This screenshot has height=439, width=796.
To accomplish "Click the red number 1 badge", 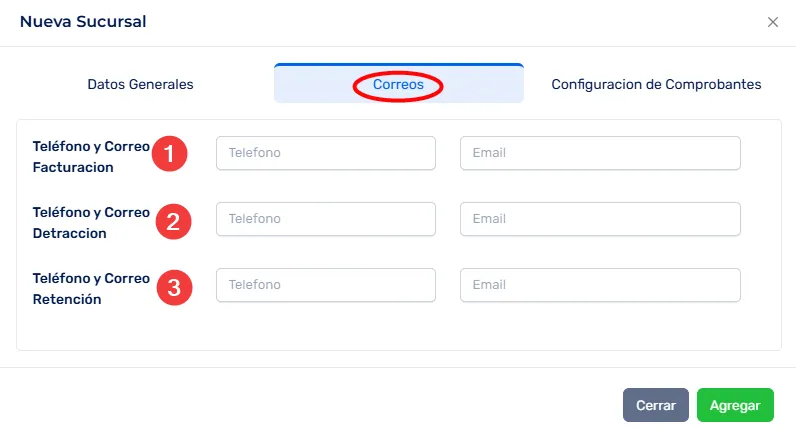I will click(169, 154).
